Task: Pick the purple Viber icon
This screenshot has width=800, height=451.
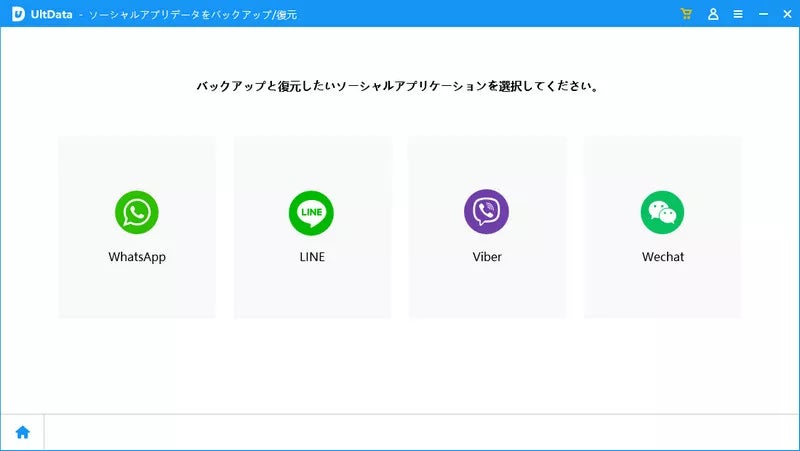Action: pos(486,212)
